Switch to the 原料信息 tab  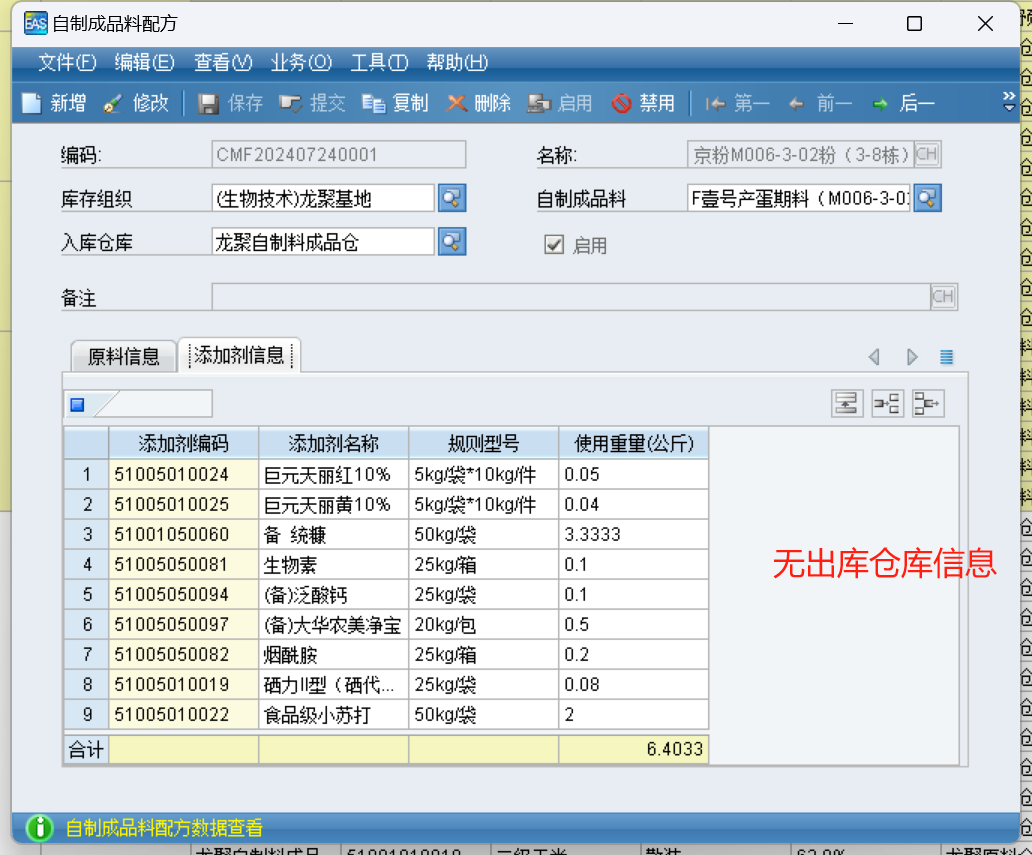click(x=124, y=356)
